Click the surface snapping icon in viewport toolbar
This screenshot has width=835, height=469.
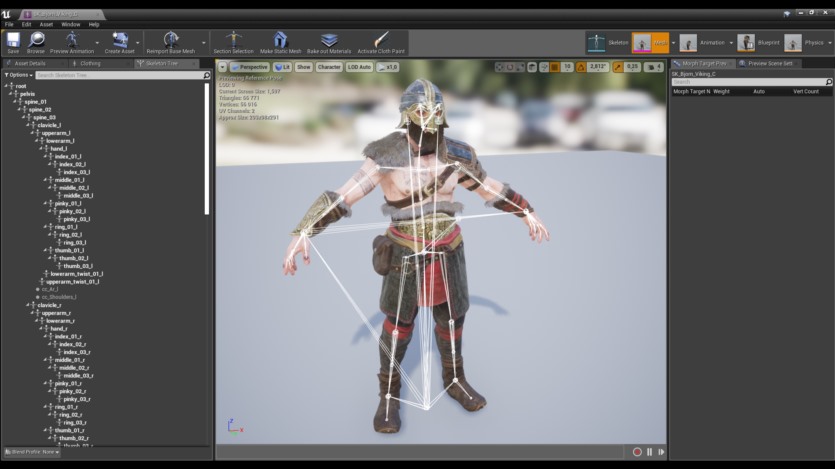click(x=544, y=67)
